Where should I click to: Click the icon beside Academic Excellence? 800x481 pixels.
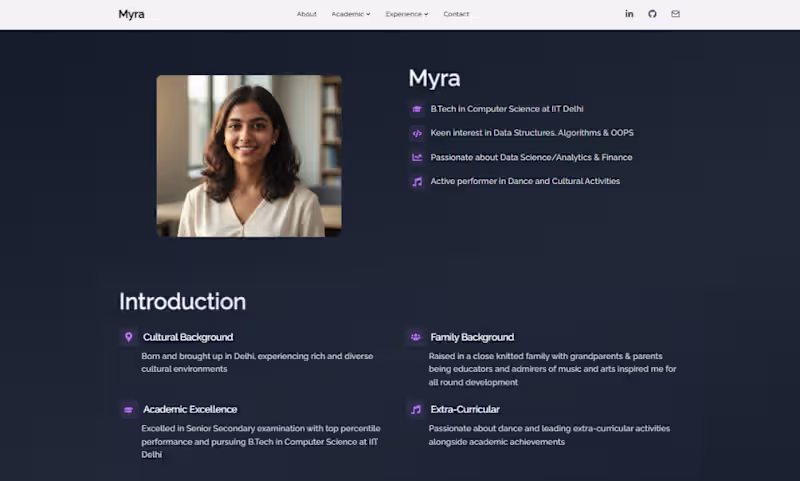coord(129,410)
